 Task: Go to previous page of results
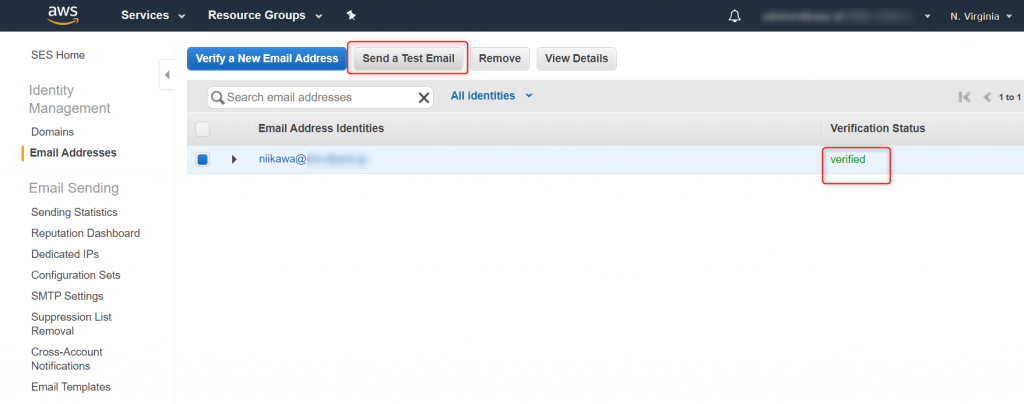coord(987,97)
